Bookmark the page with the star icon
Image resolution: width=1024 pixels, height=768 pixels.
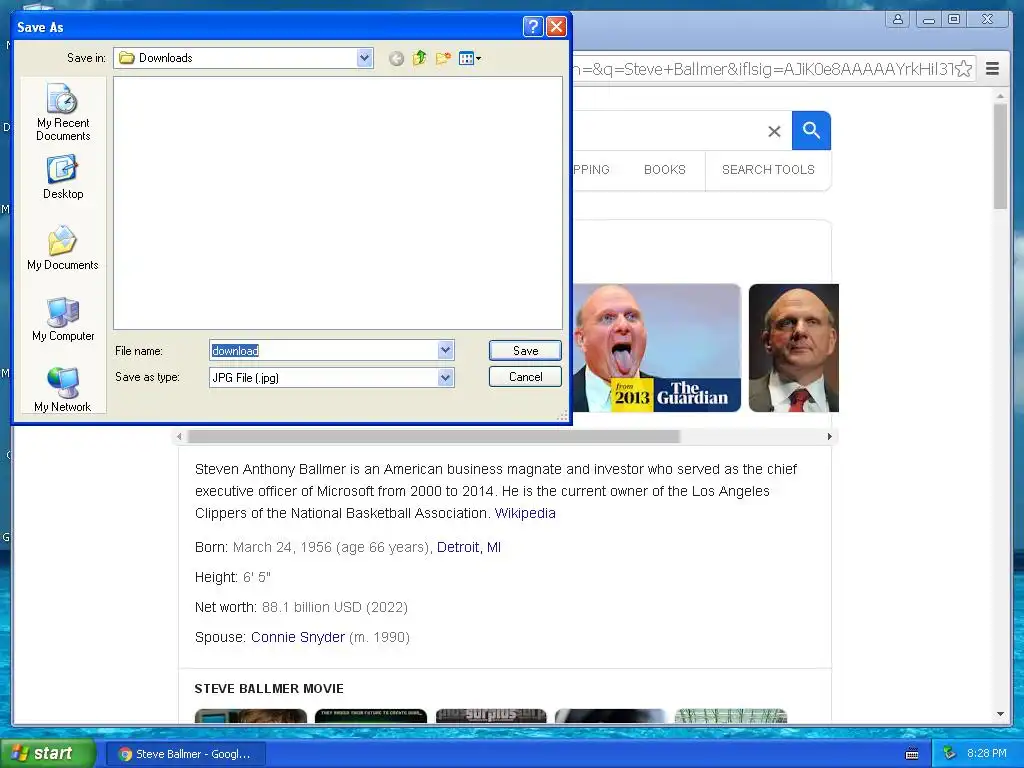(963, 69)
